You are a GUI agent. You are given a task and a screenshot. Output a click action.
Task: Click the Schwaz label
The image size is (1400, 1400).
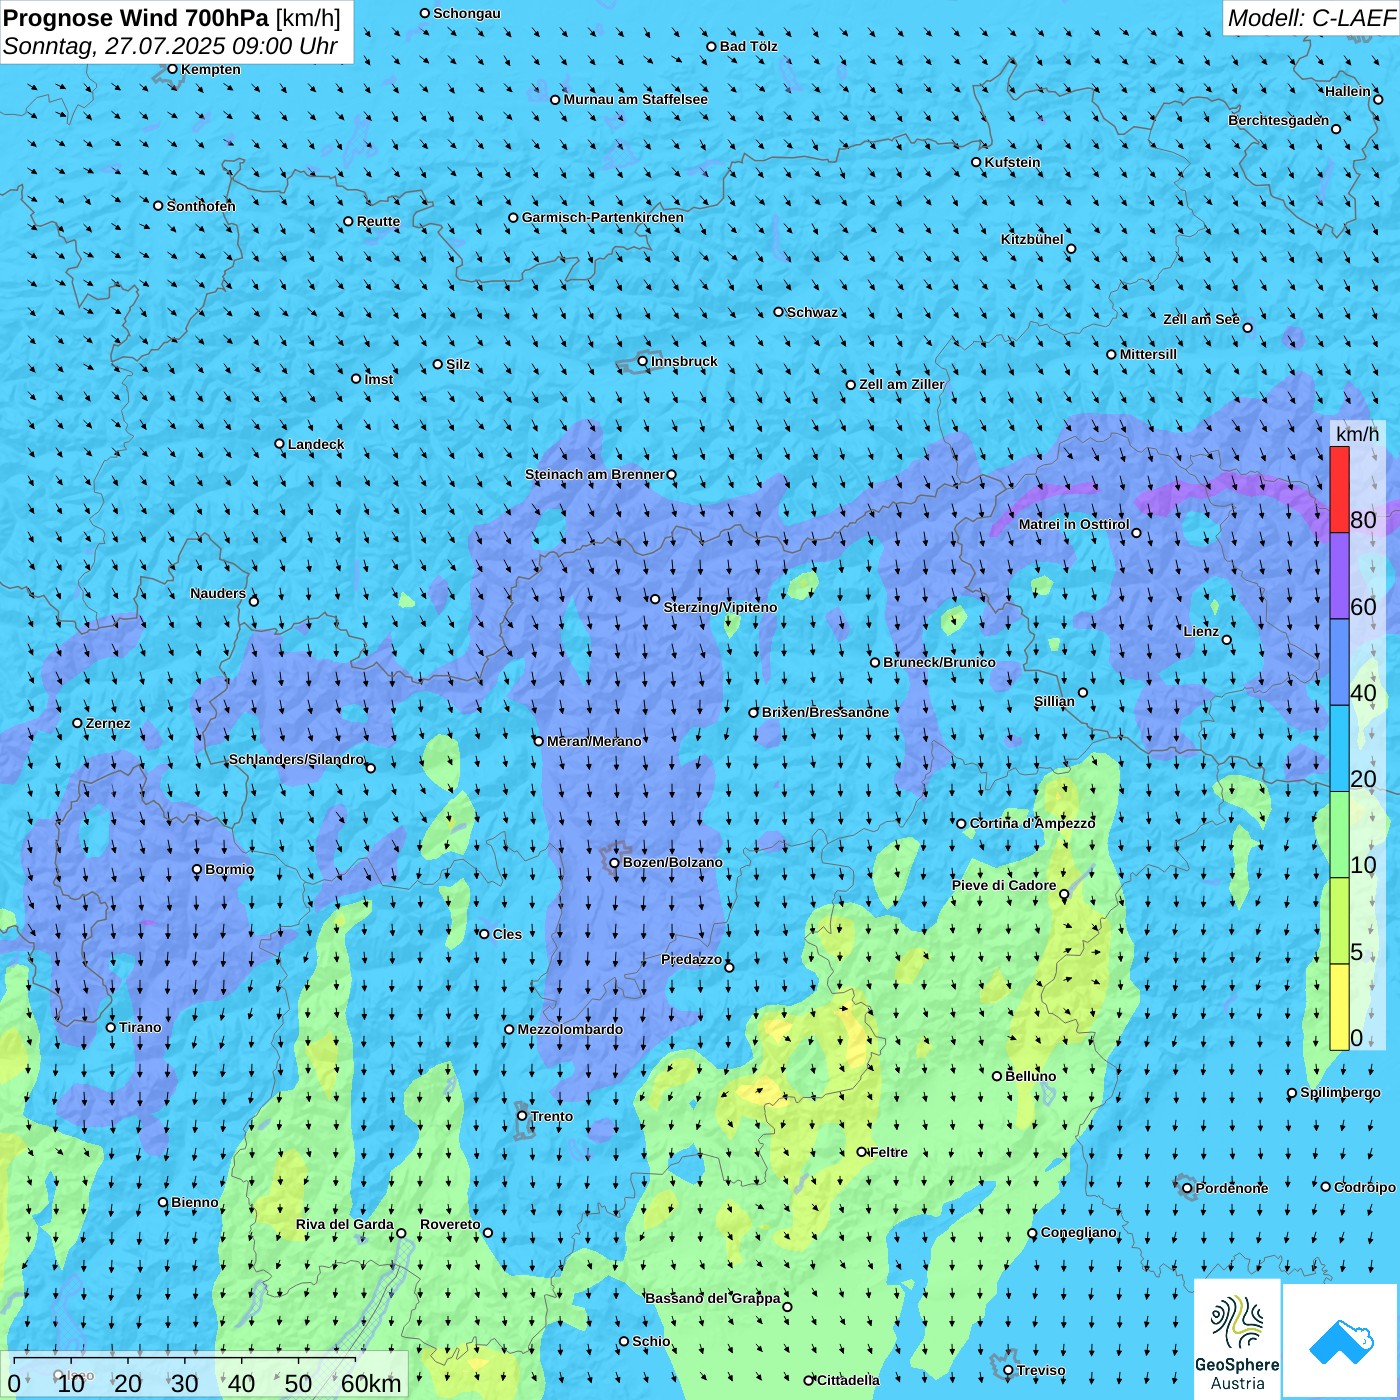coord(813,312)
